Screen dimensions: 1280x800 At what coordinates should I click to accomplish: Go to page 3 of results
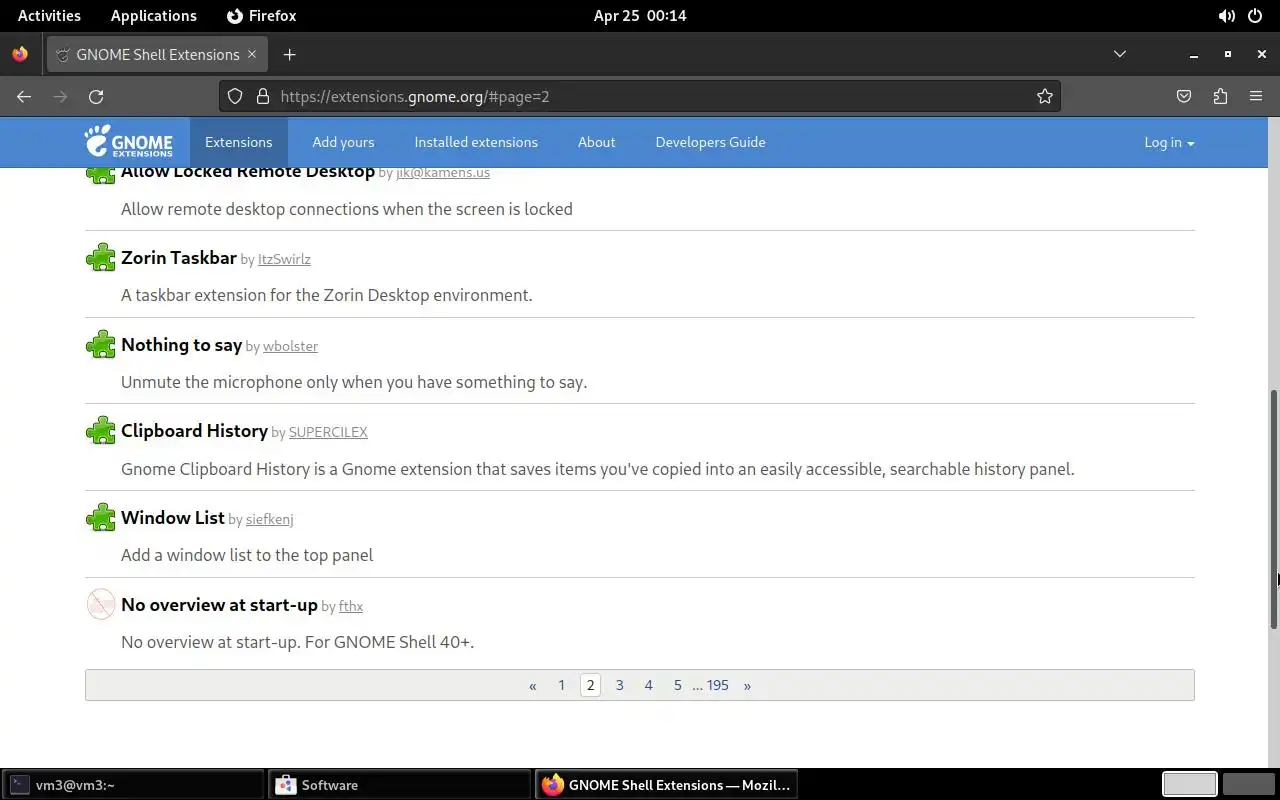coord(619,685)
